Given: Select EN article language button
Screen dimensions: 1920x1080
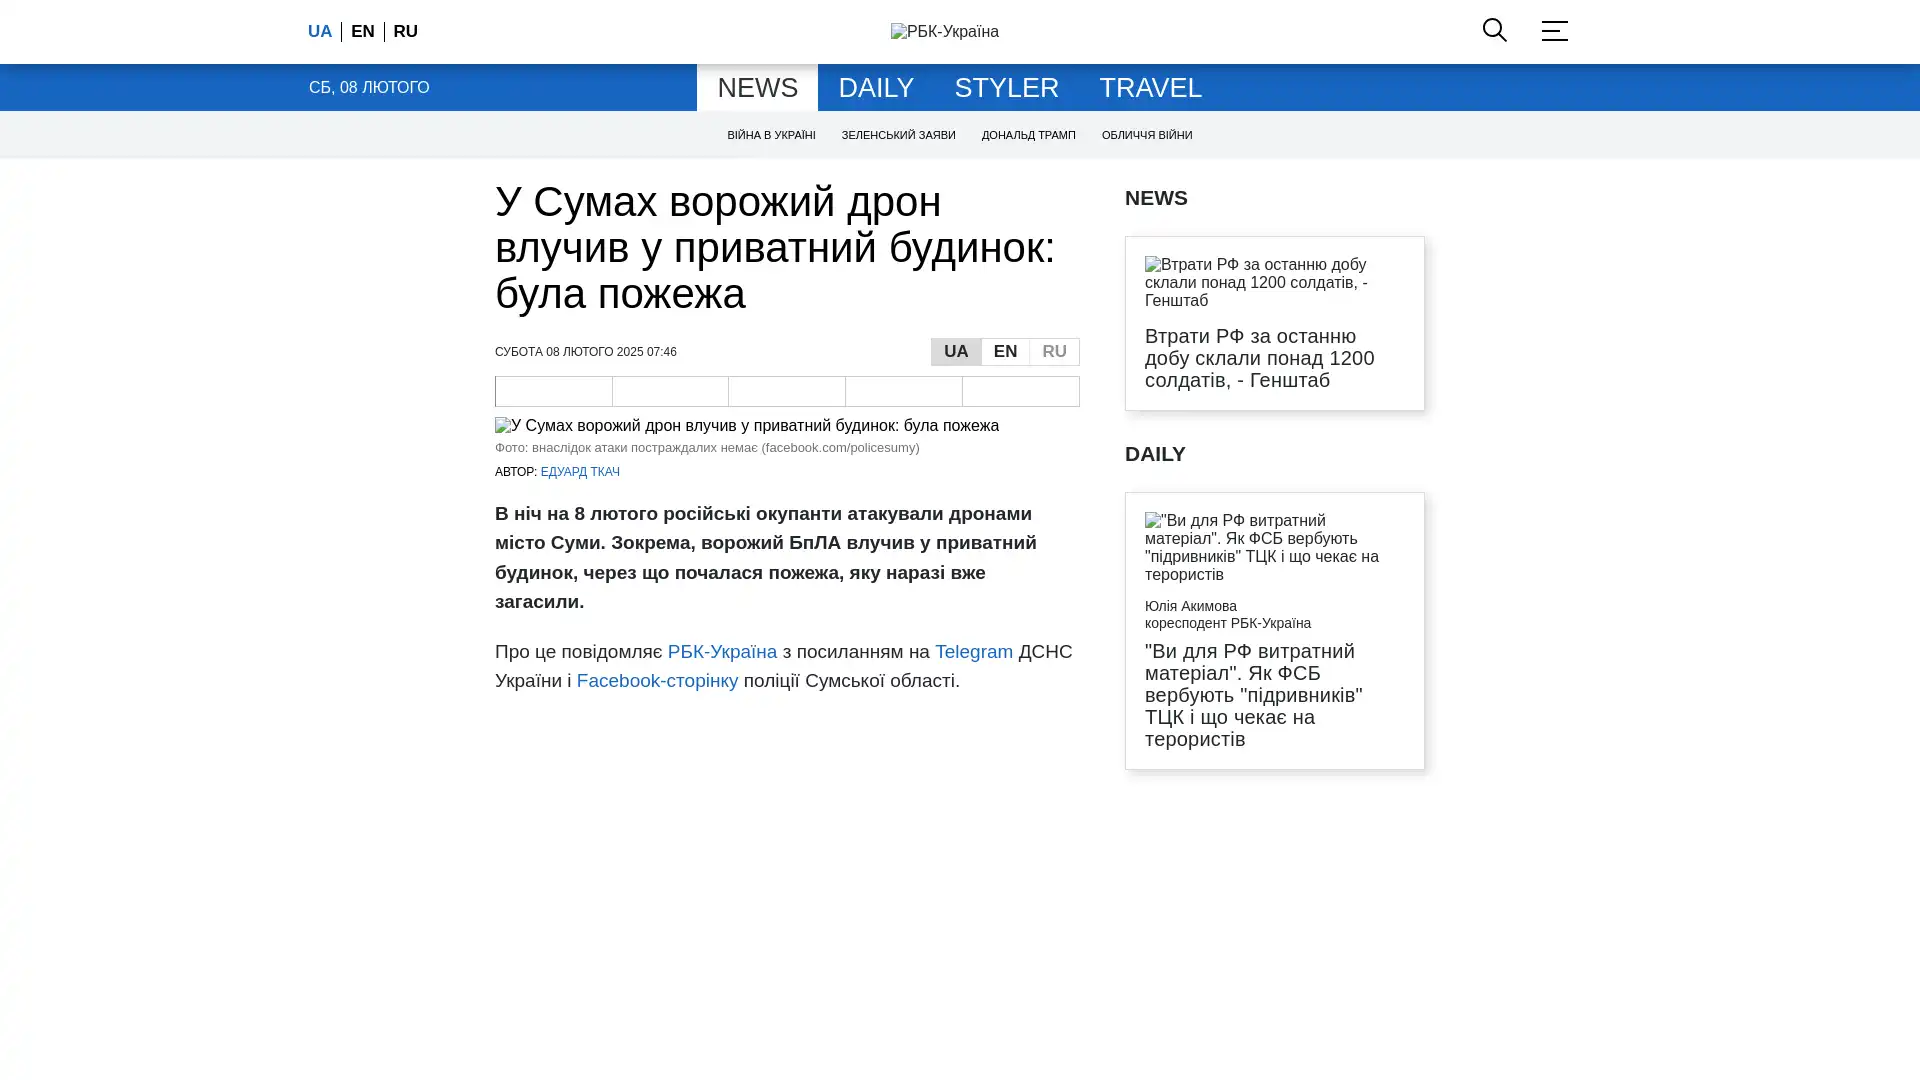Looking at the screenshot, I should tap(1005, 352).
